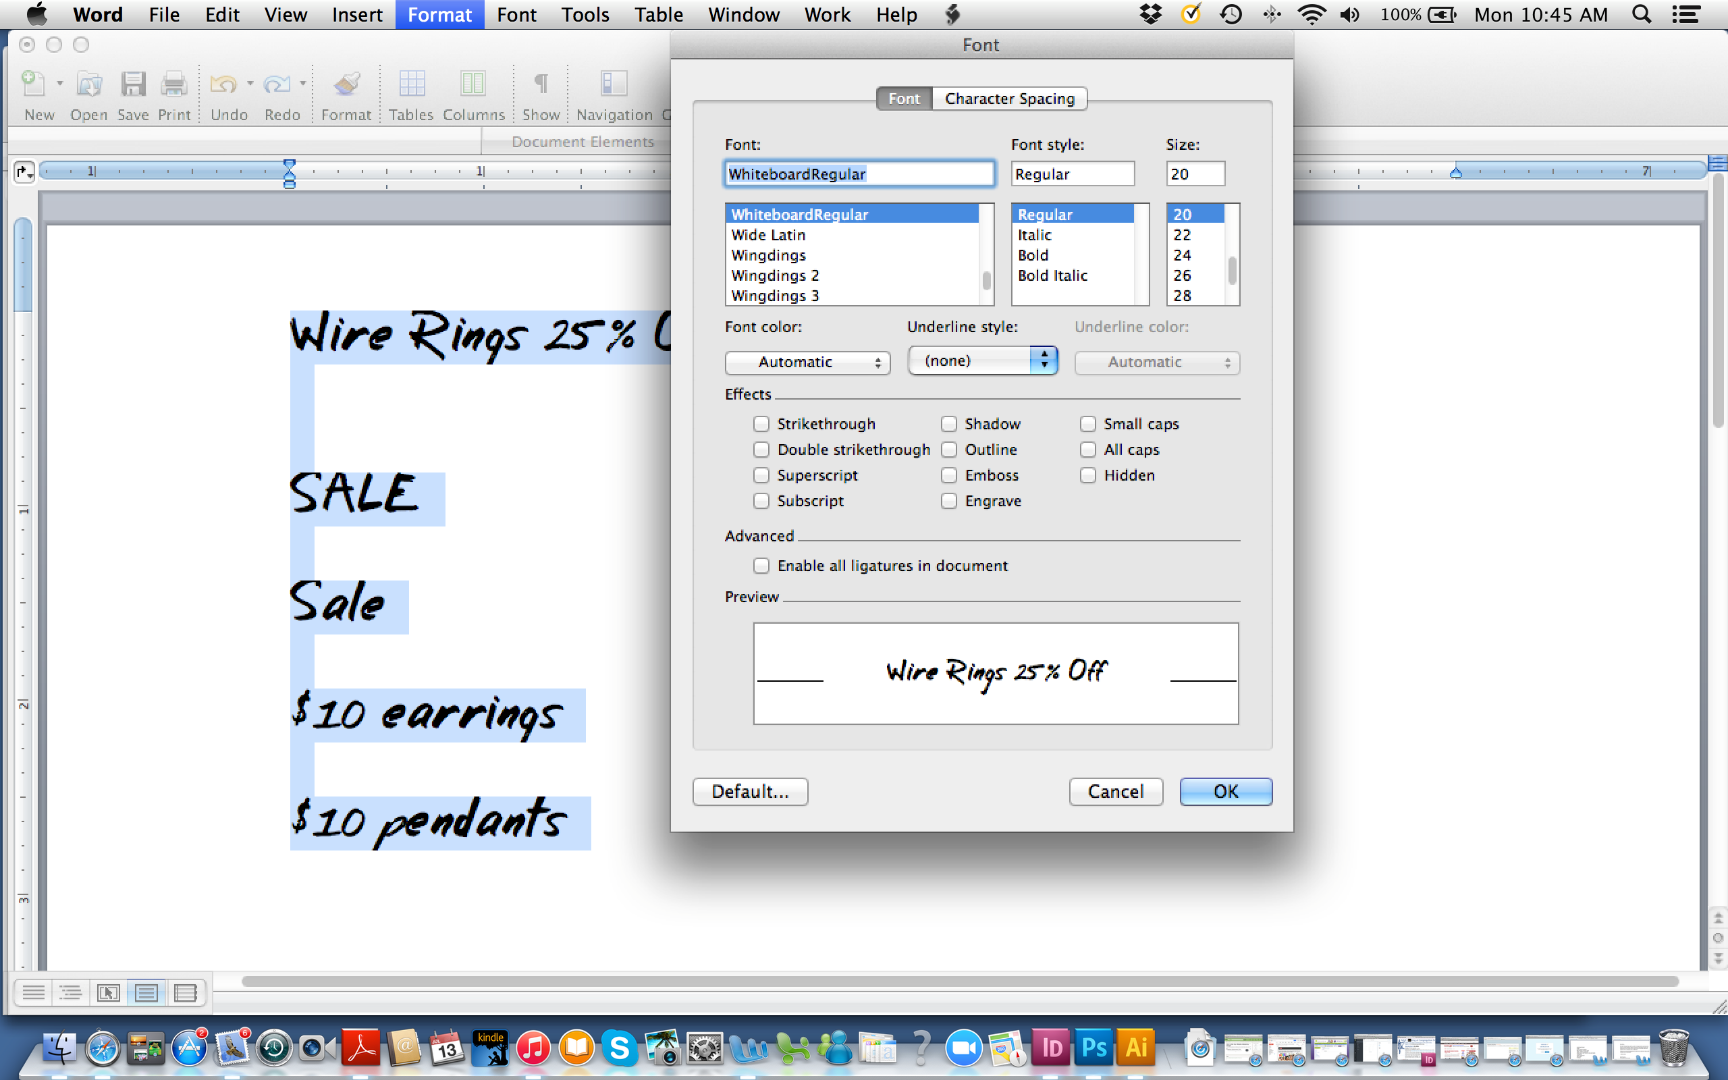Toggle paragraph marks with the Show icon

(540, 84)
